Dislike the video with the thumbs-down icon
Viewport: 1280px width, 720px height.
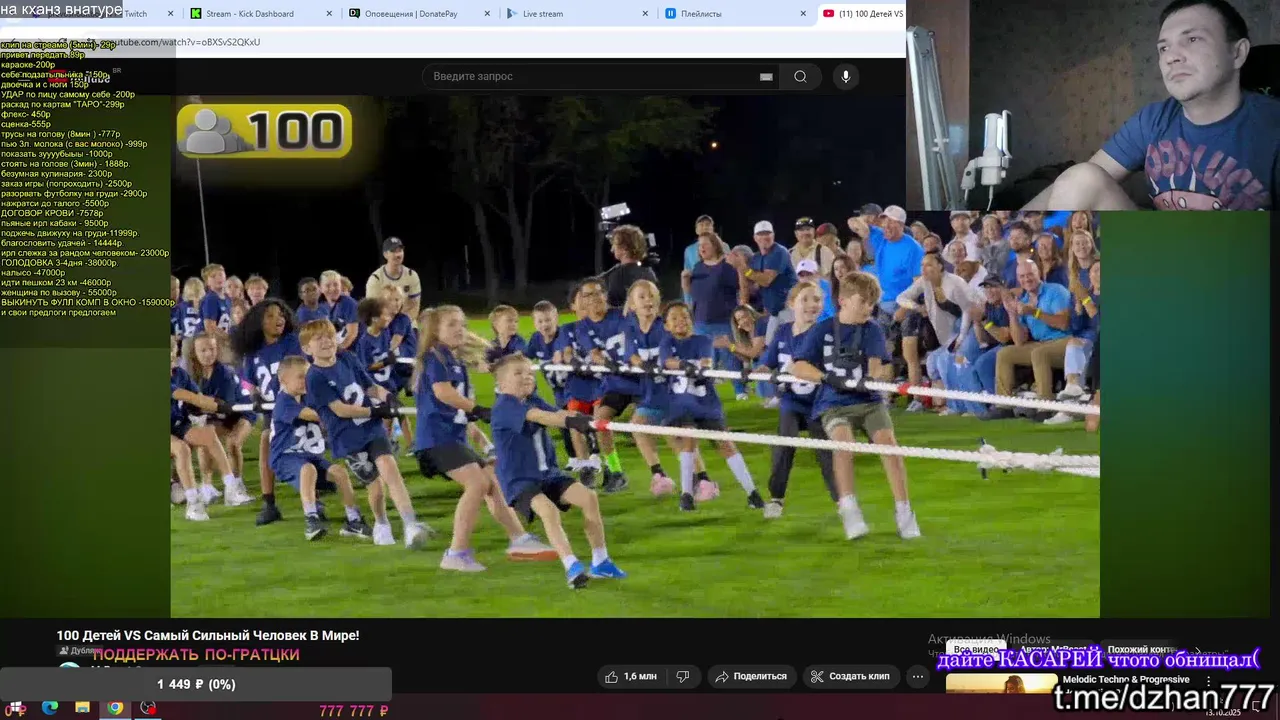pyautogui.click(x=683, y=677)
